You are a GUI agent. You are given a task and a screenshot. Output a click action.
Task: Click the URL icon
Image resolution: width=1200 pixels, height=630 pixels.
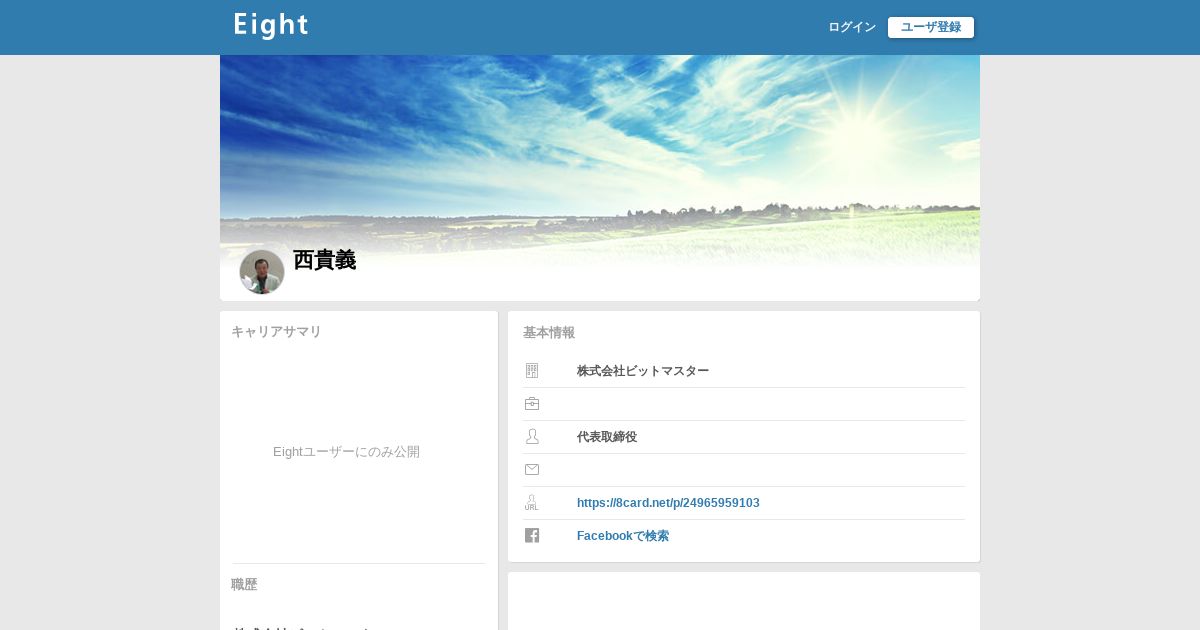pos(532,503)
